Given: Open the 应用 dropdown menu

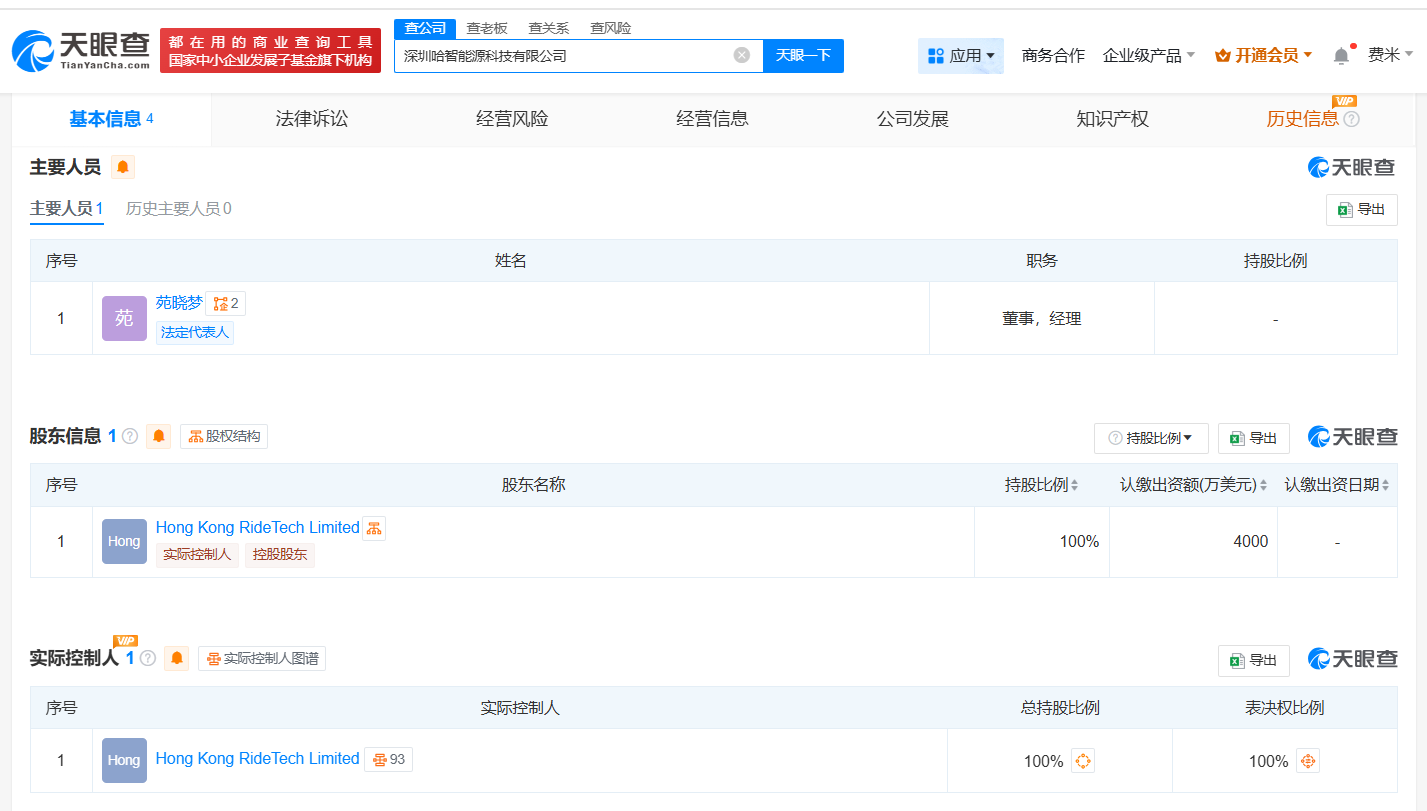Looking at the screenshot, I should point(960,56).
